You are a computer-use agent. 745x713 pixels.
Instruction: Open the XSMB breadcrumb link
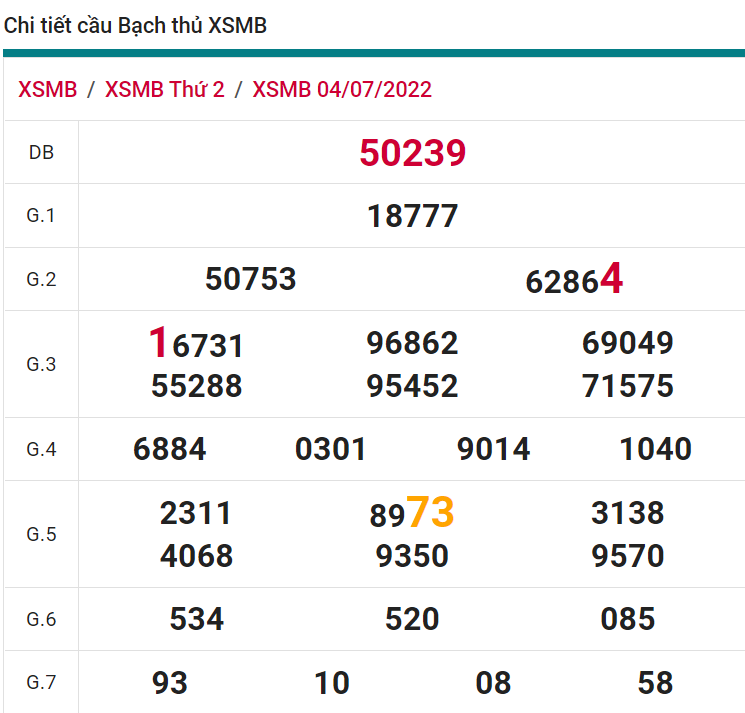(47, 89)
